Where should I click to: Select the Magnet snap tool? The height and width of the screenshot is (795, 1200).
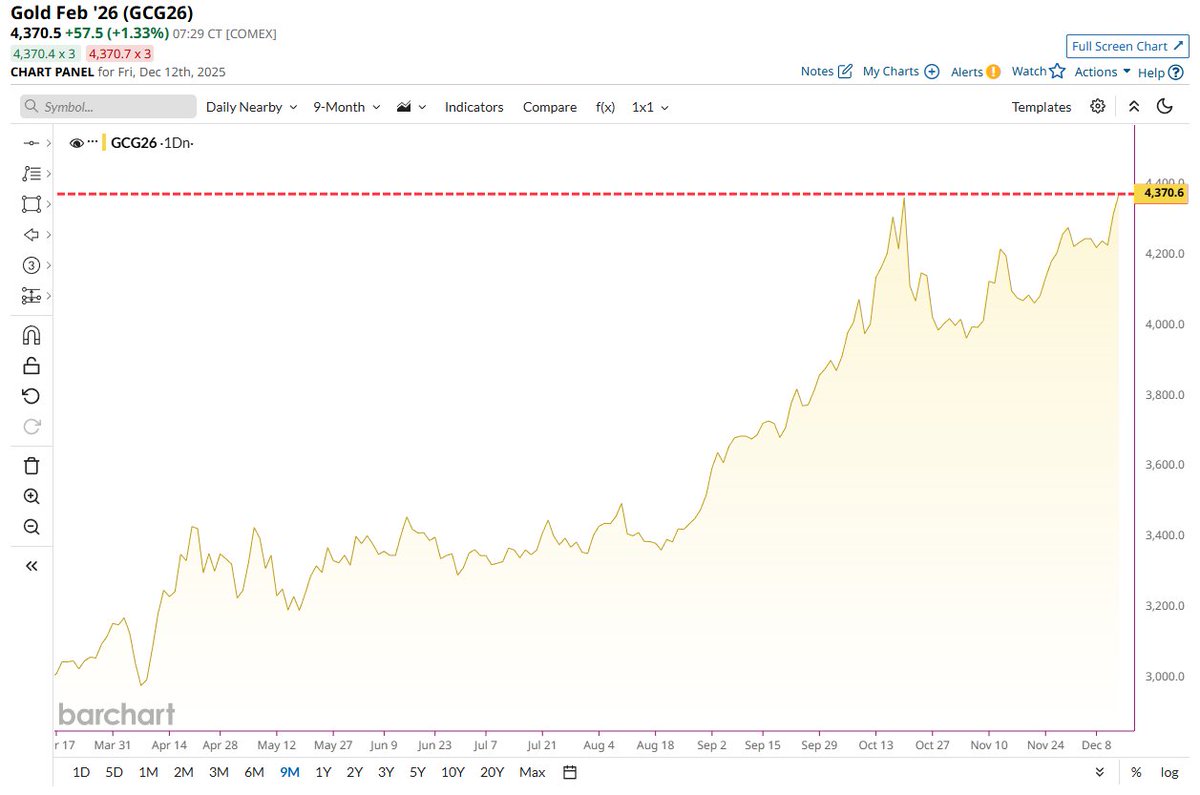point(31,335)
